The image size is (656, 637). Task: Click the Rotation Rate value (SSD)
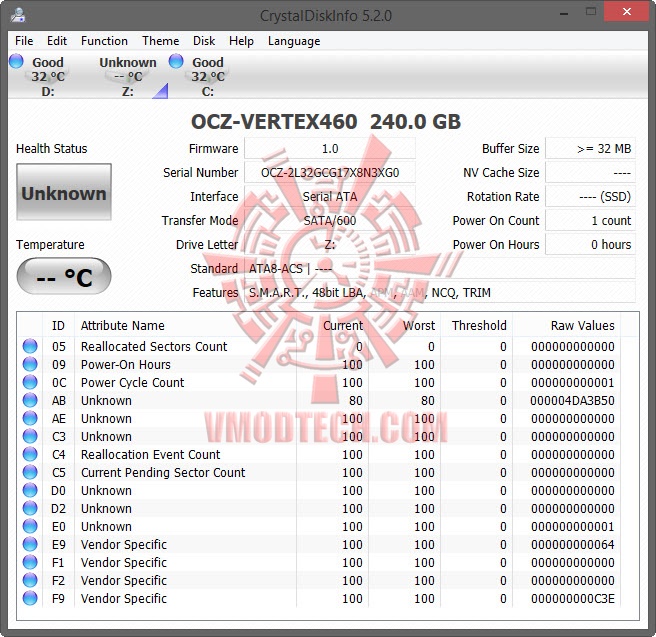(x=590, y=197)
